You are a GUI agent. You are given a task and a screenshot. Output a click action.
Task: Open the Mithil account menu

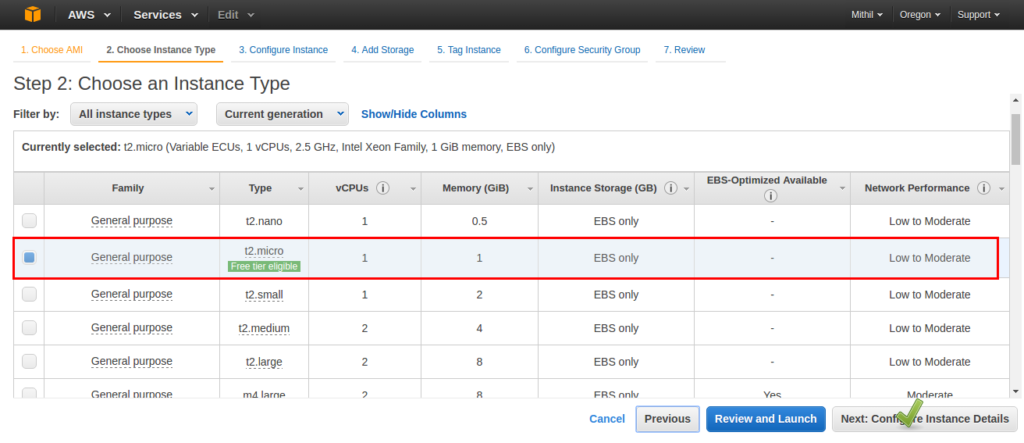coord(867,14)
